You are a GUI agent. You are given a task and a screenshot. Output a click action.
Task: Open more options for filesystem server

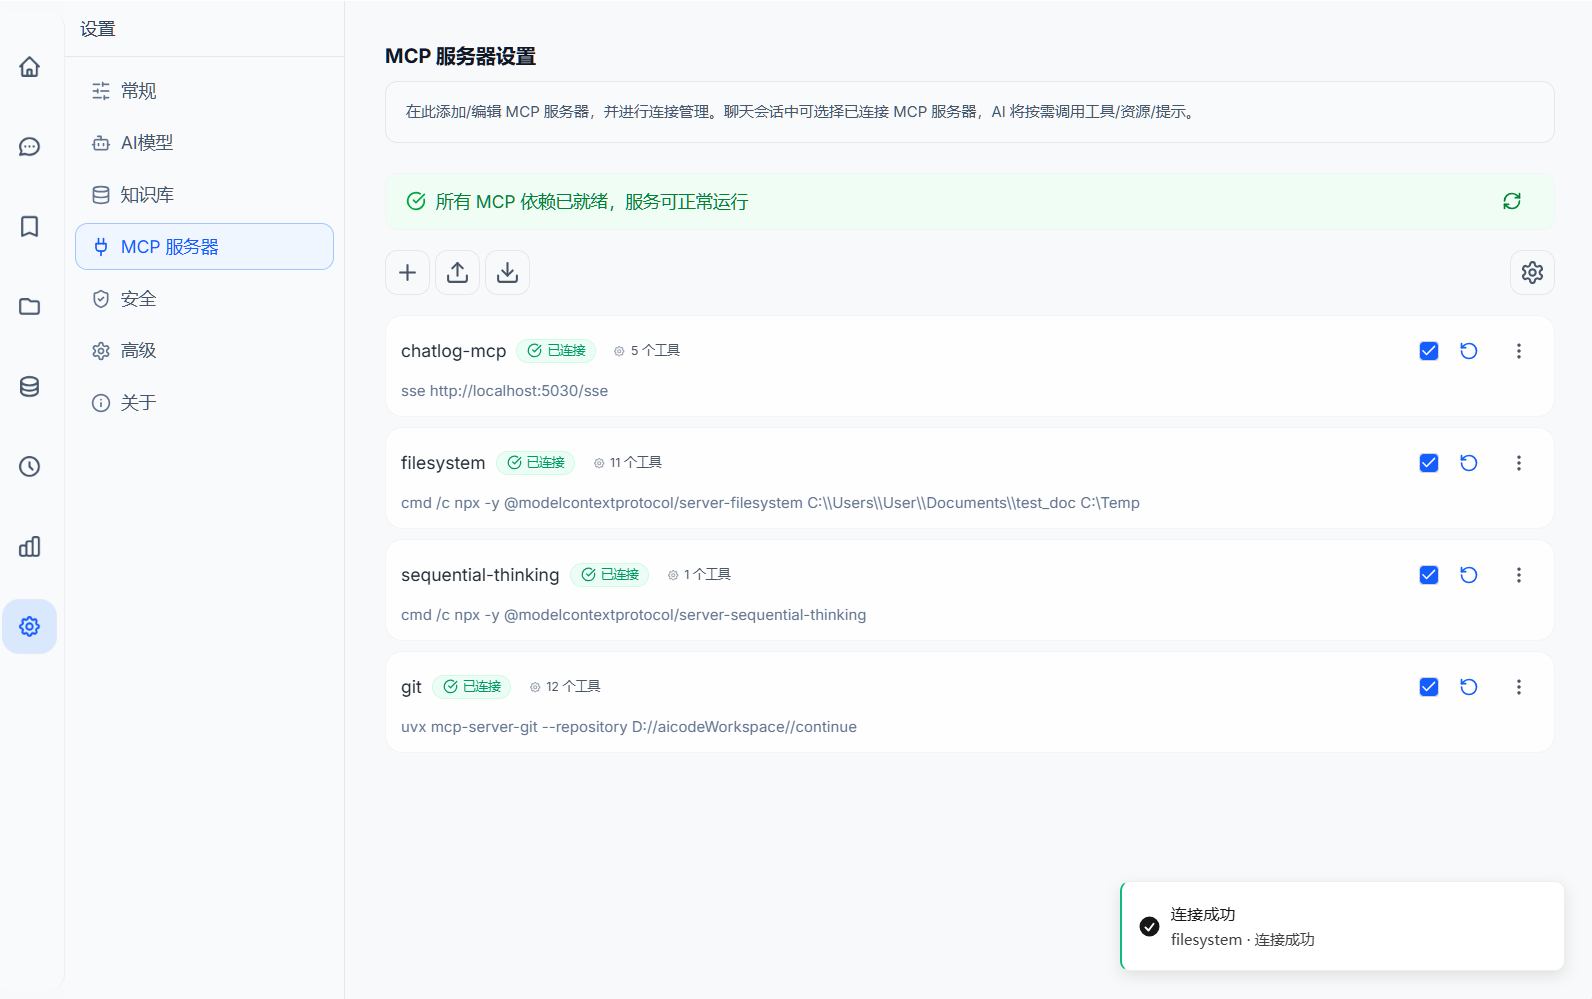[1518, 463]
